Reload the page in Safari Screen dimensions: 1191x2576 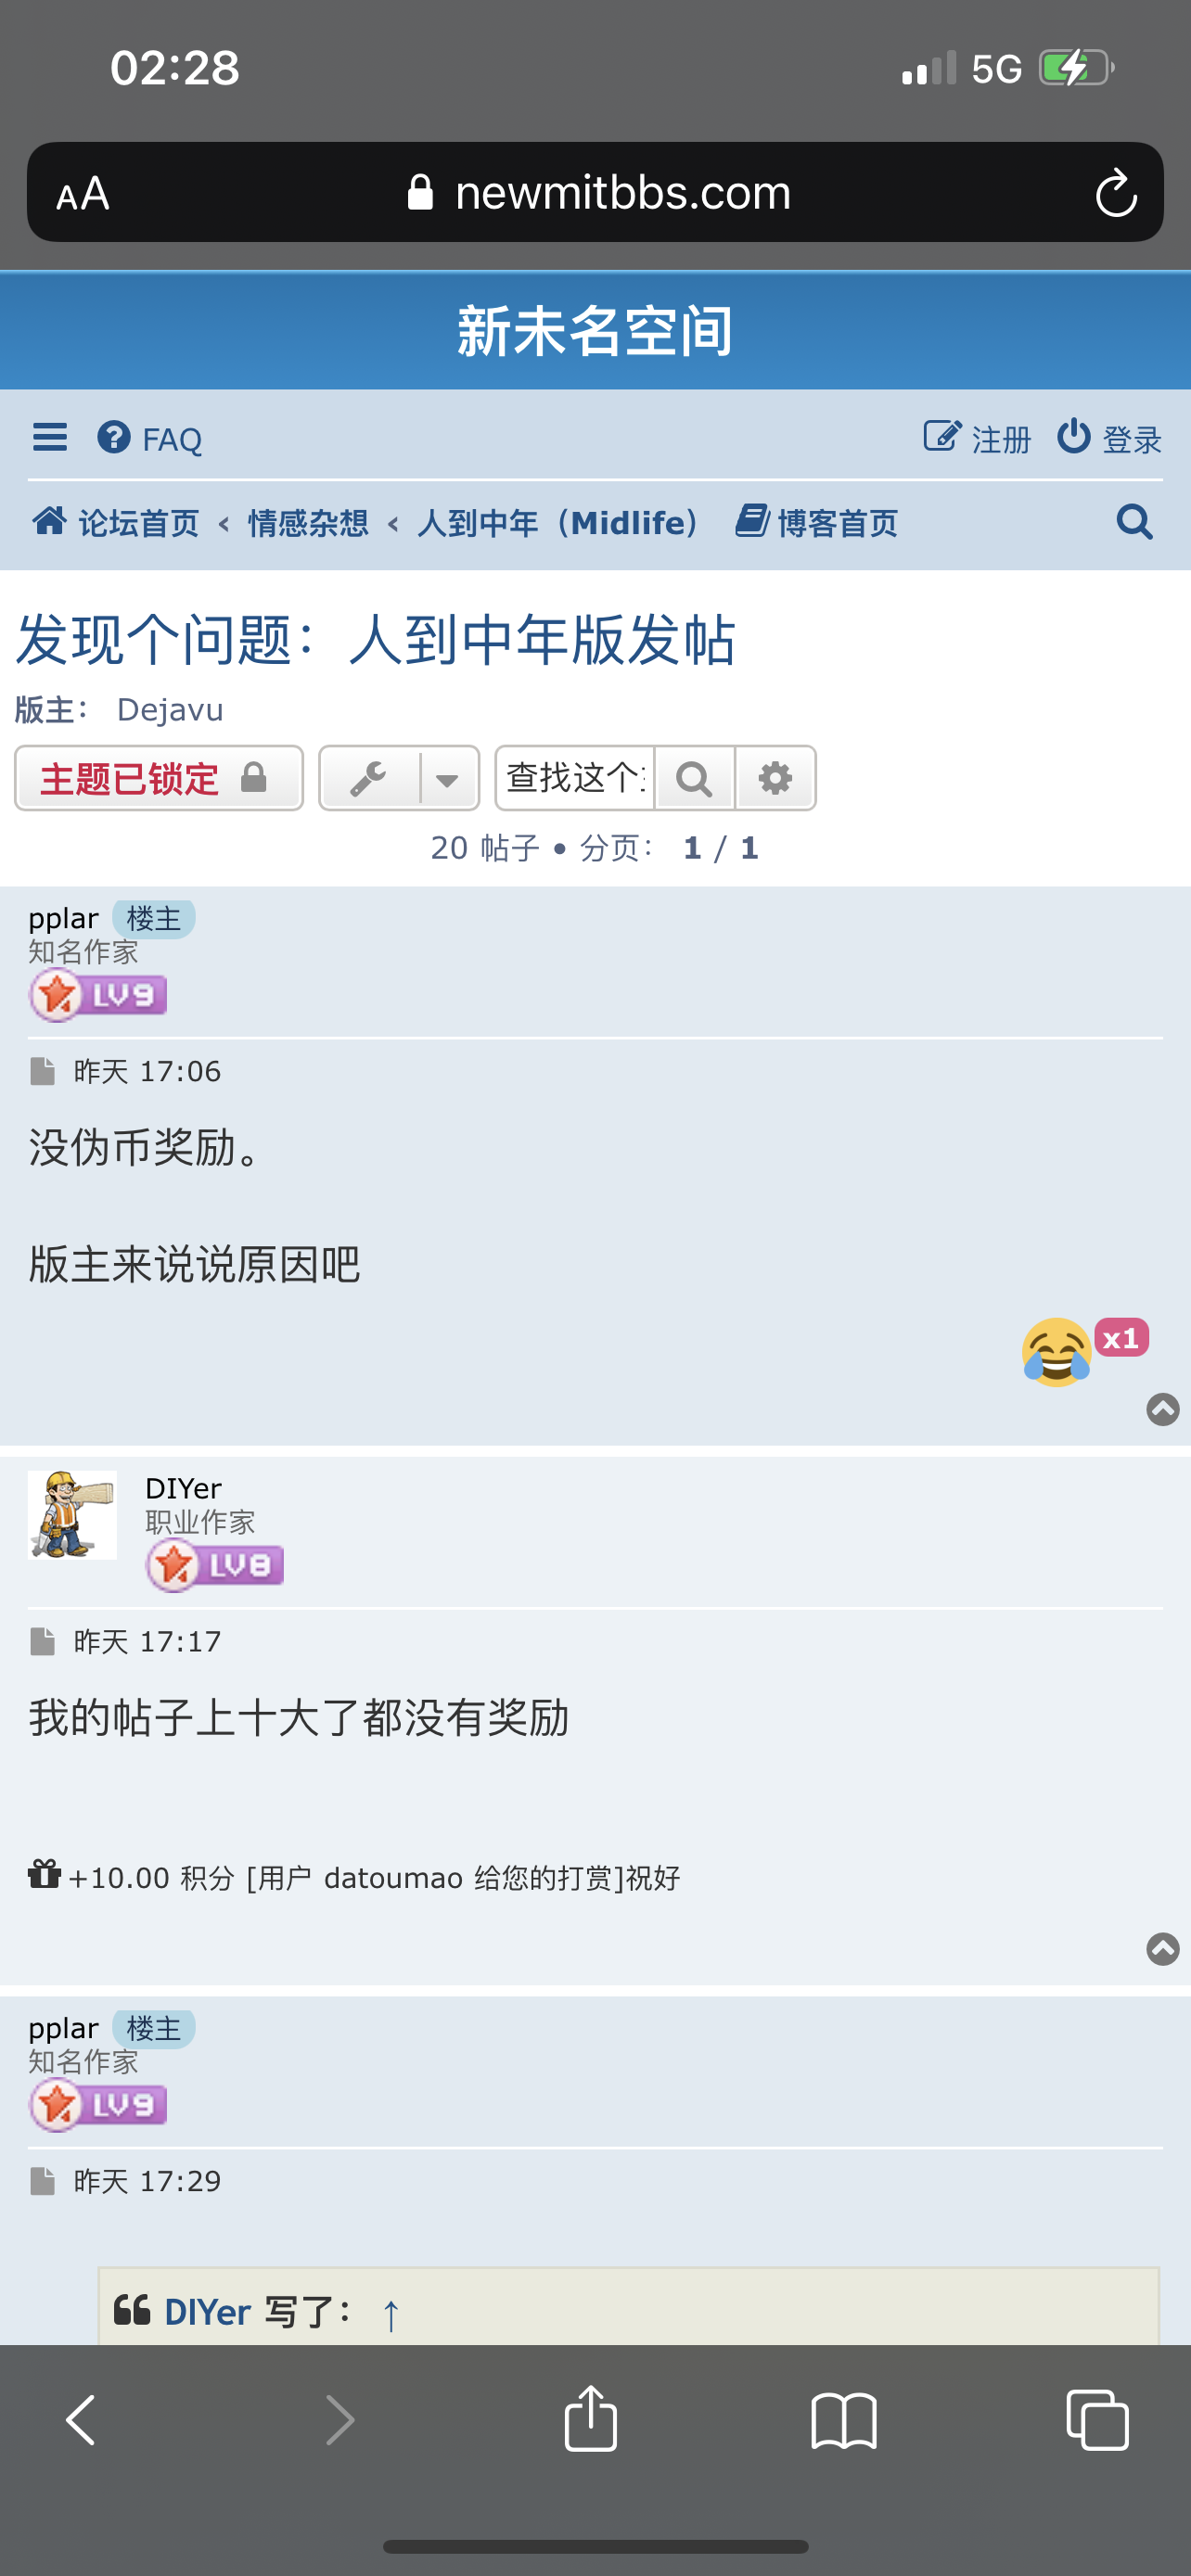pyautogui.click(x=1116, y=192)
